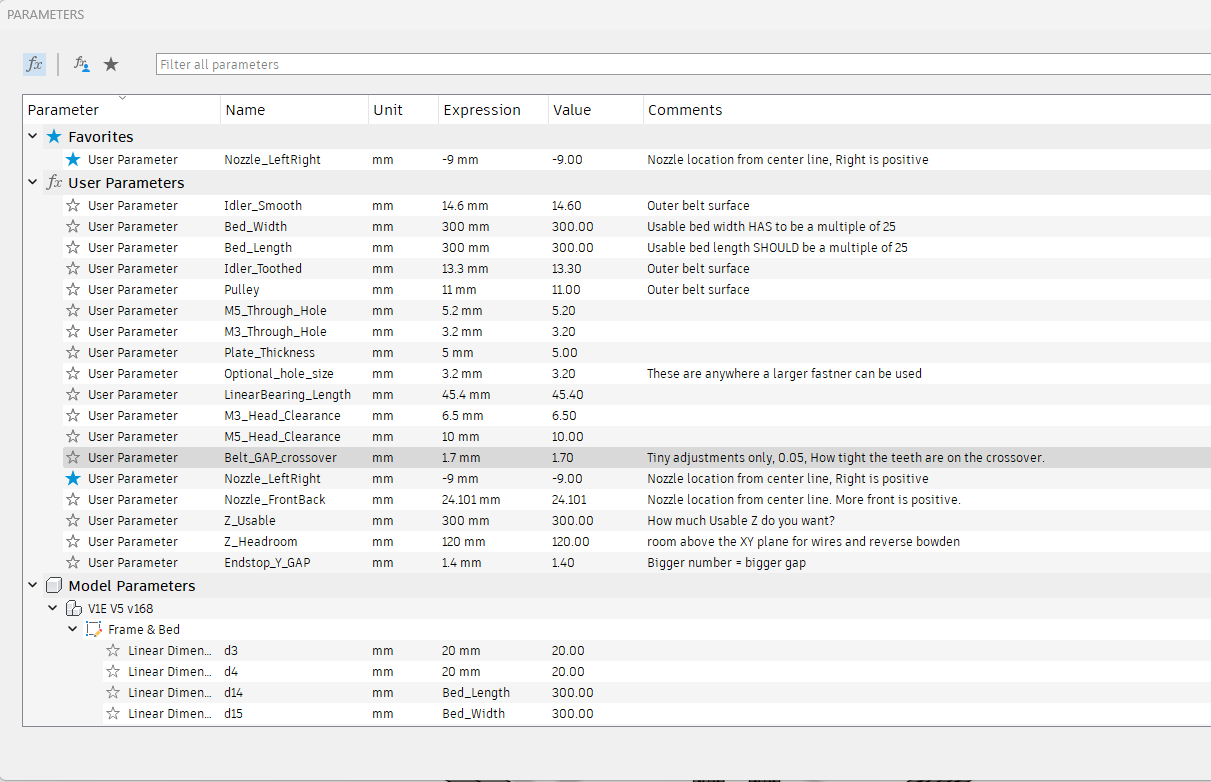Select the user parameters filter icon
This screenshot has height=782, width=1211.
(x=81, y=64)
